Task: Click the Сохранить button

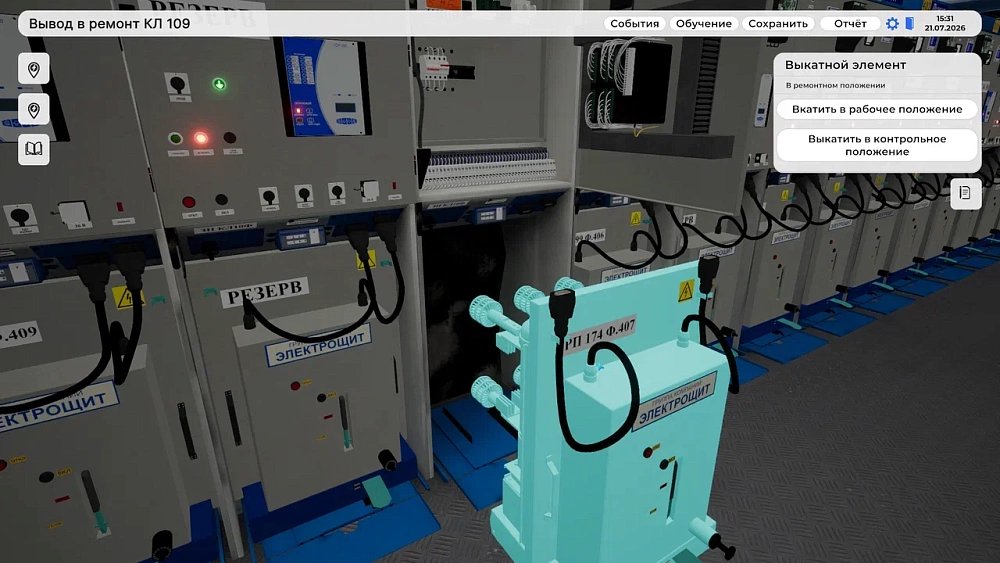Action: click(x=777, y=24)
